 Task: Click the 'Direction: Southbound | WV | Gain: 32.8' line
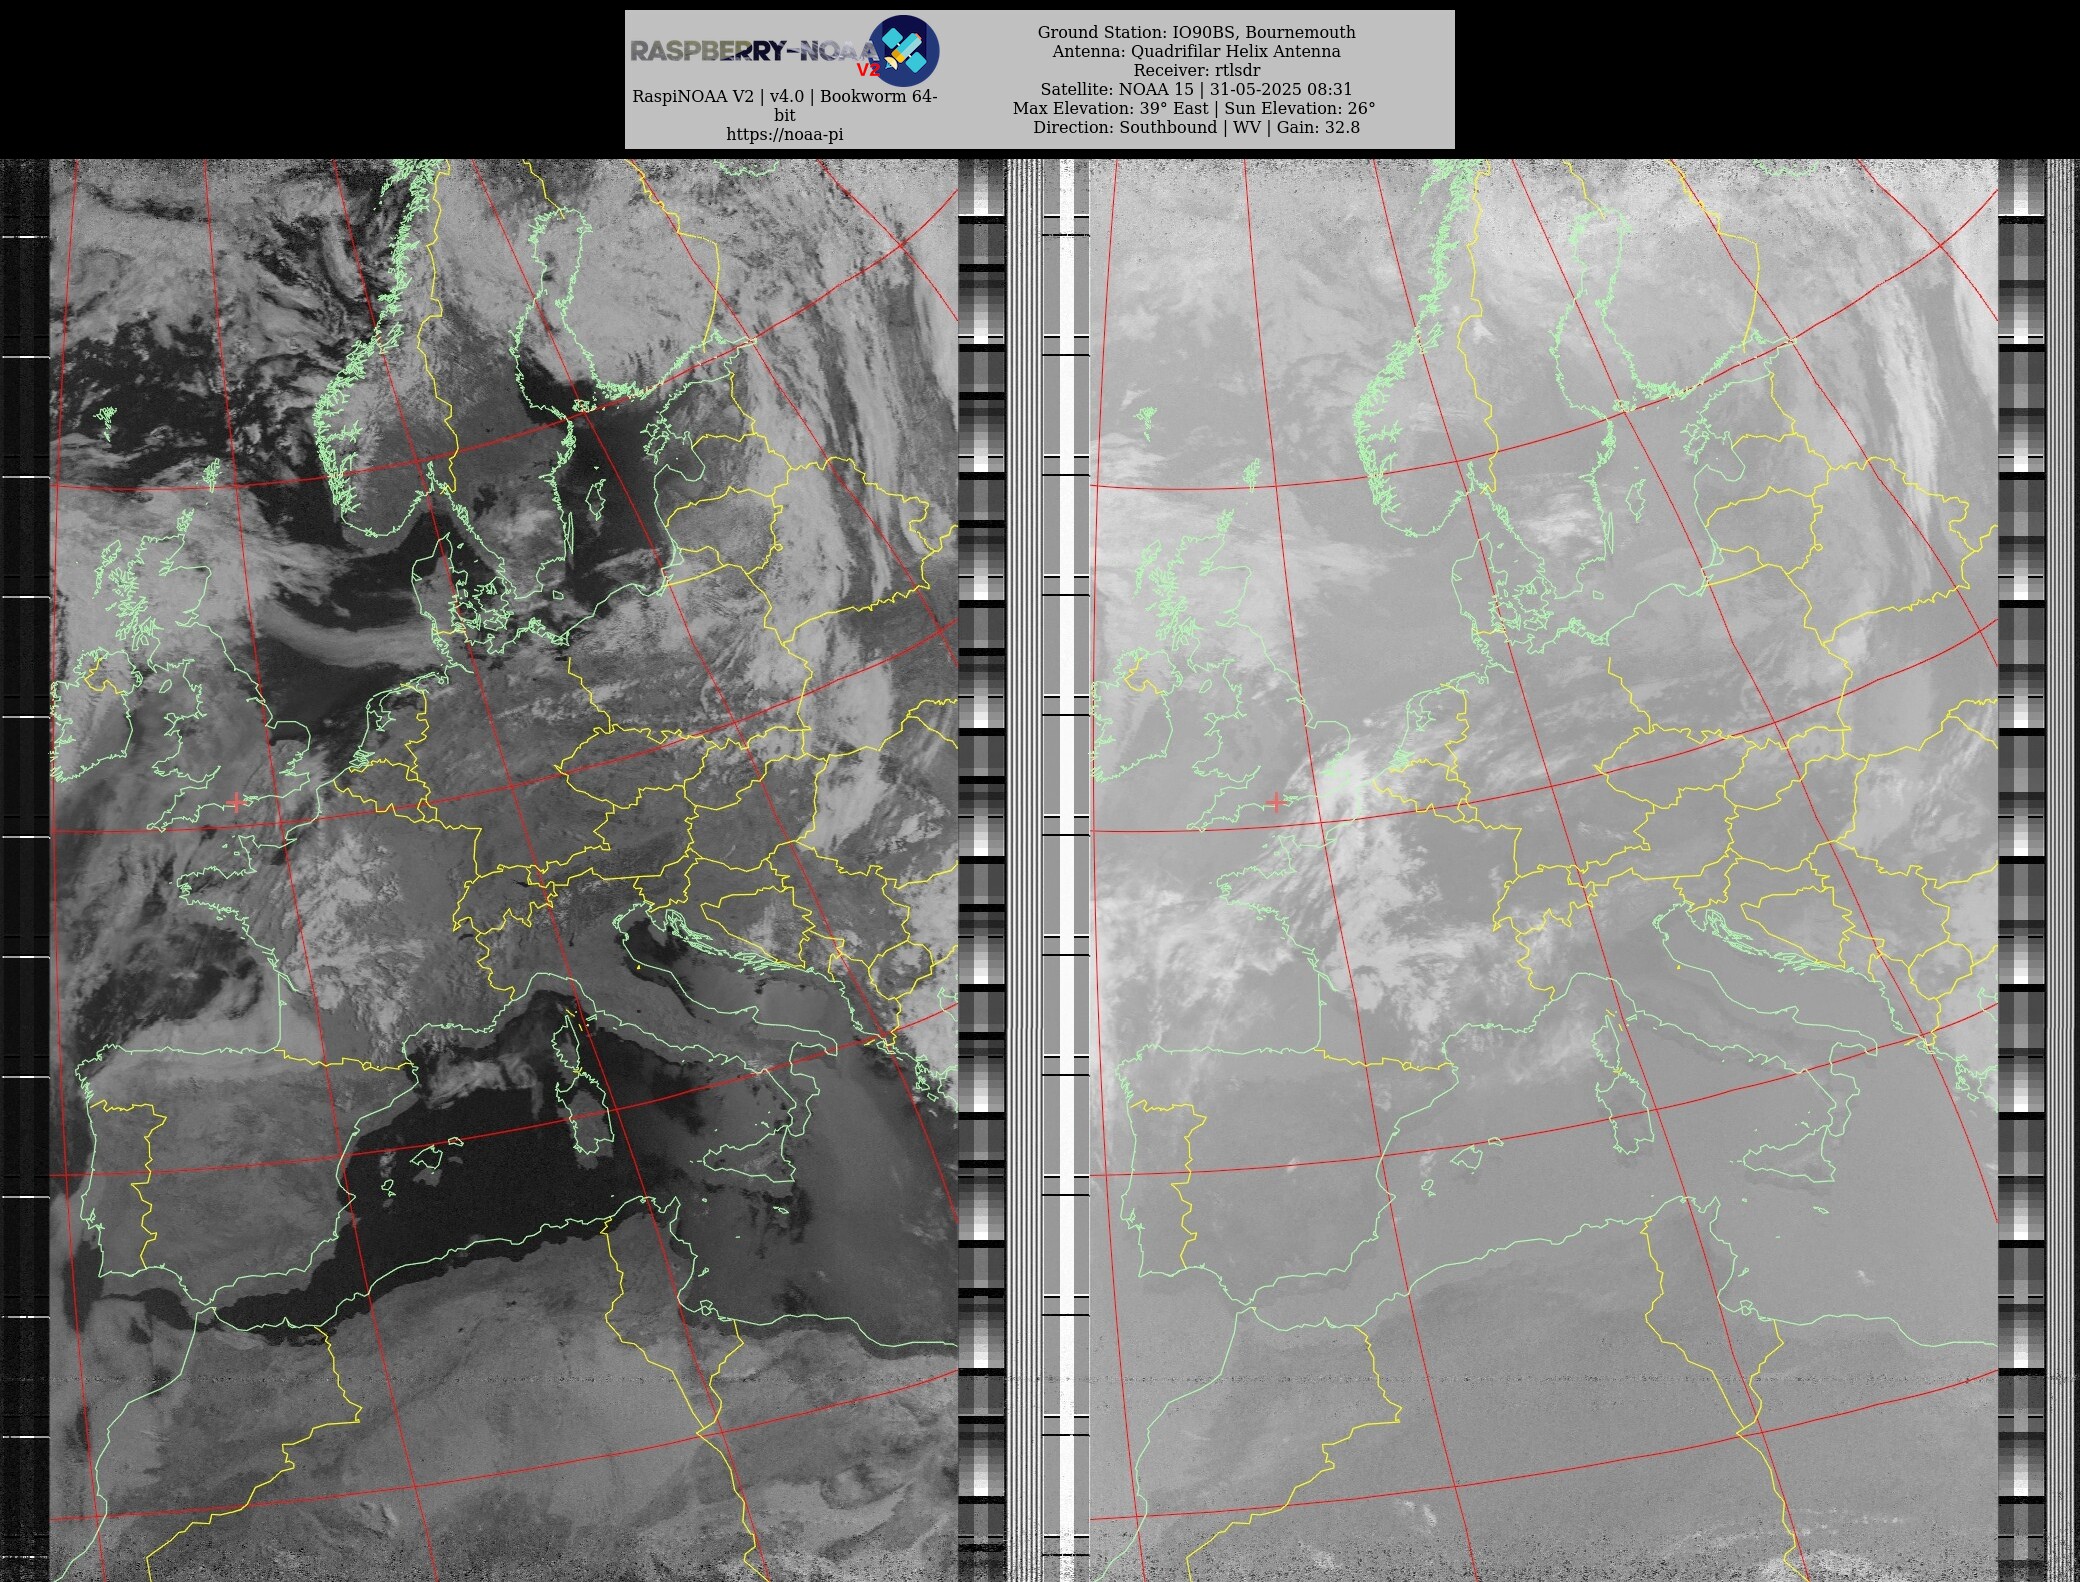pyautogui.click(x=1196, y=127)
